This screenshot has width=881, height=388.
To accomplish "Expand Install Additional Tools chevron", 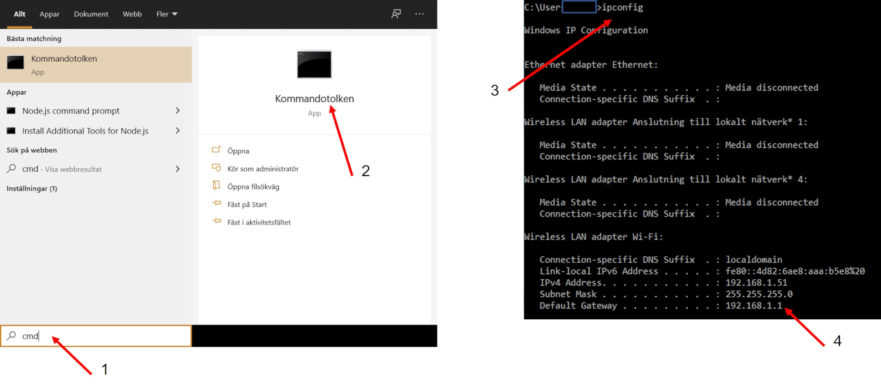I will click(178, 131).
